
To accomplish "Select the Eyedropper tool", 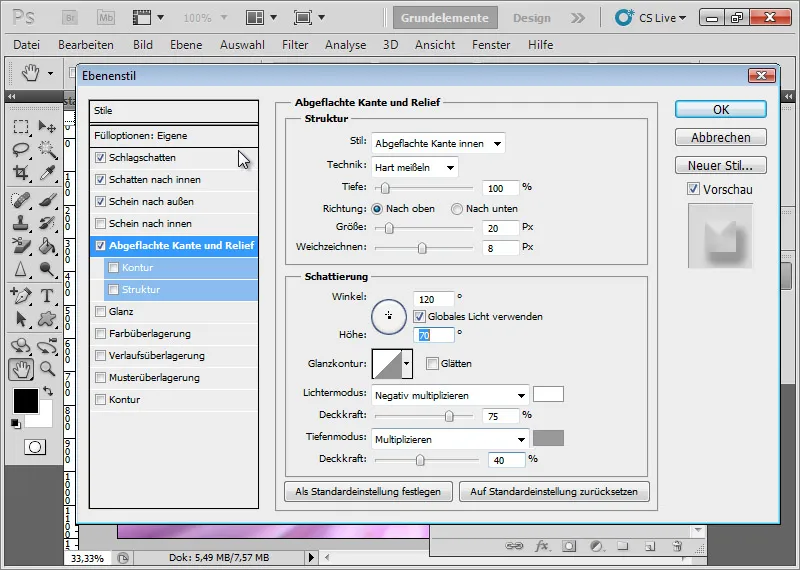I will (47, 173).
